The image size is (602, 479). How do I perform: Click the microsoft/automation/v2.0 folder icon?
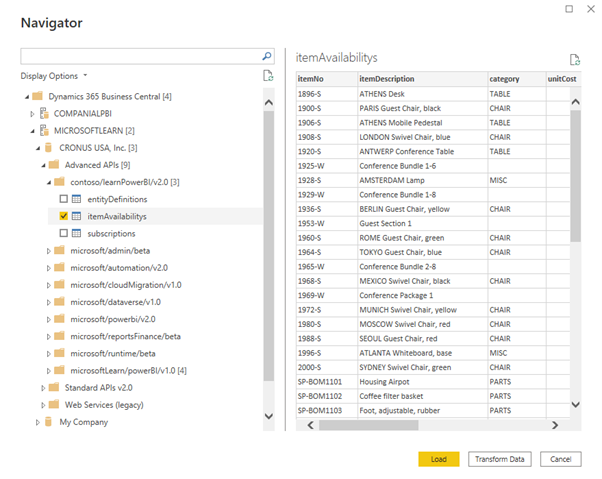pos(59,268)
